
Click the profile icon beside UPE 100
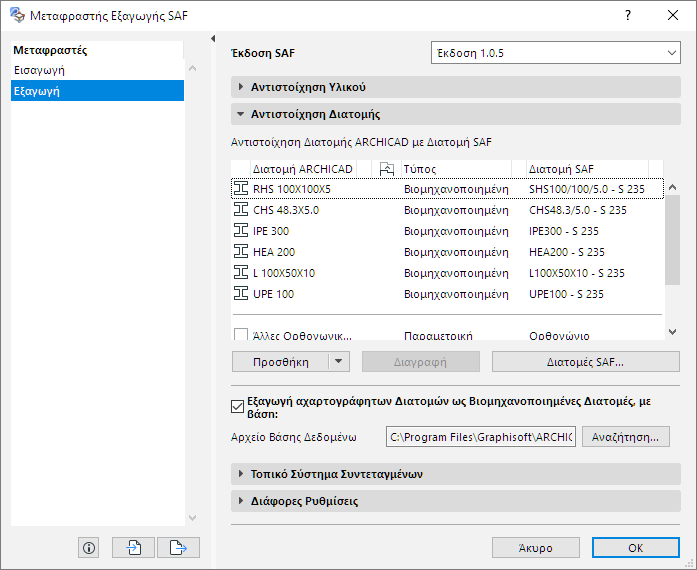click(240, 294)
